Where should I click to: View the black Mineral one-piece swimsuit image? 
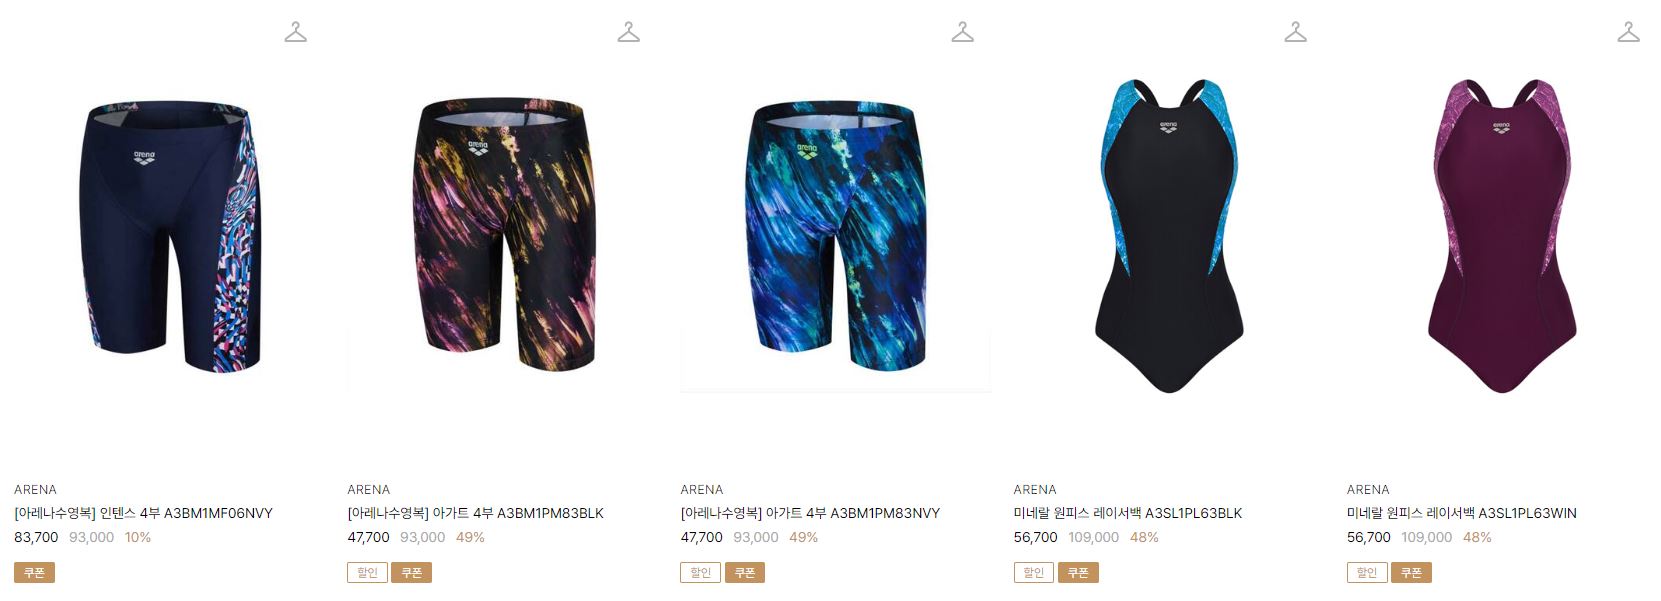(1168, 237)
